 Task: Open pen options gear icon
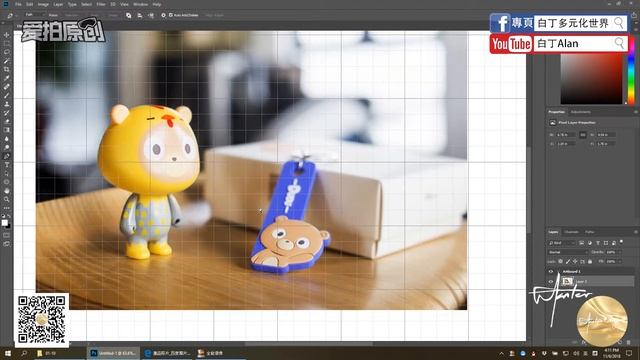click(x=163, y=15)
